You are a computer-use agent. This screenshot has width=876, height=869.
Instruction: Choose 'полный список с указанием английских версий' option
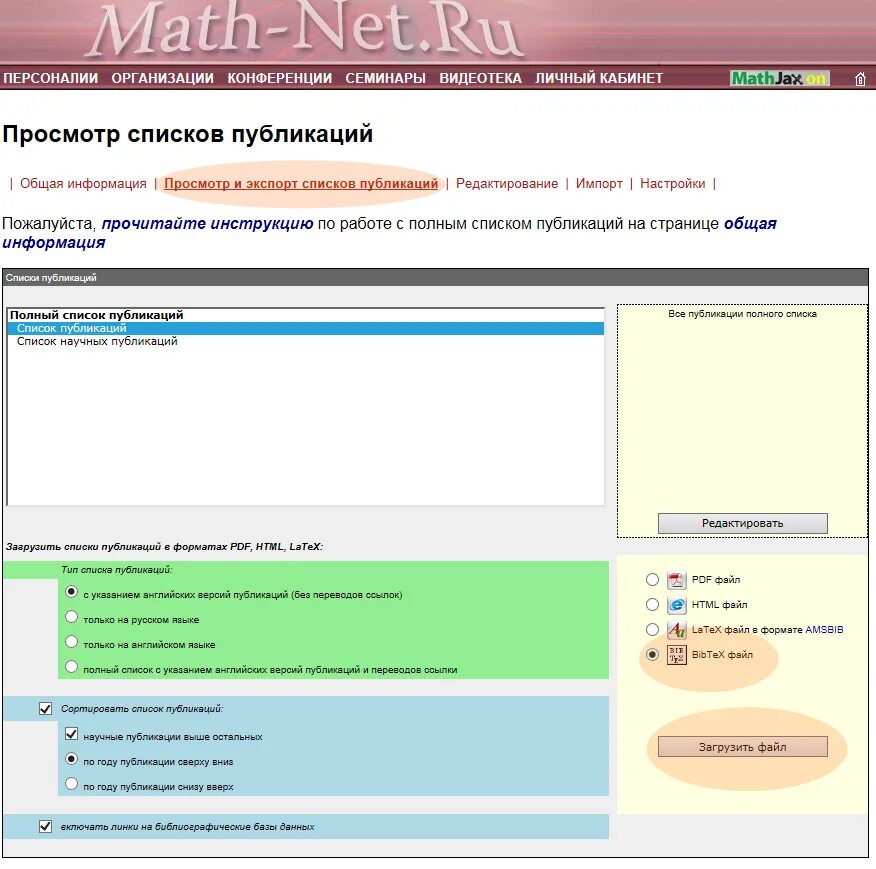72,666
